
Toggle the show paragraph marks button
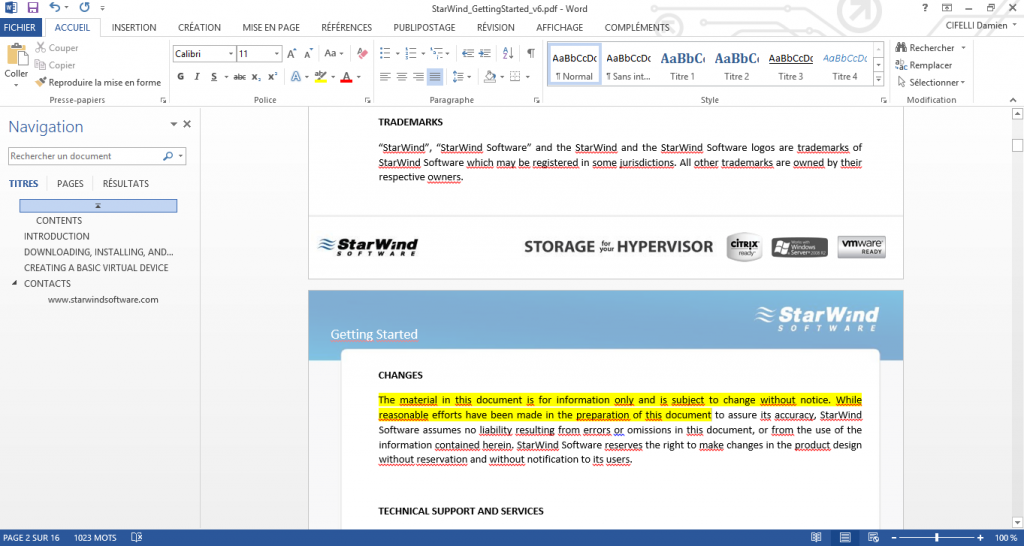pos(530,53)
